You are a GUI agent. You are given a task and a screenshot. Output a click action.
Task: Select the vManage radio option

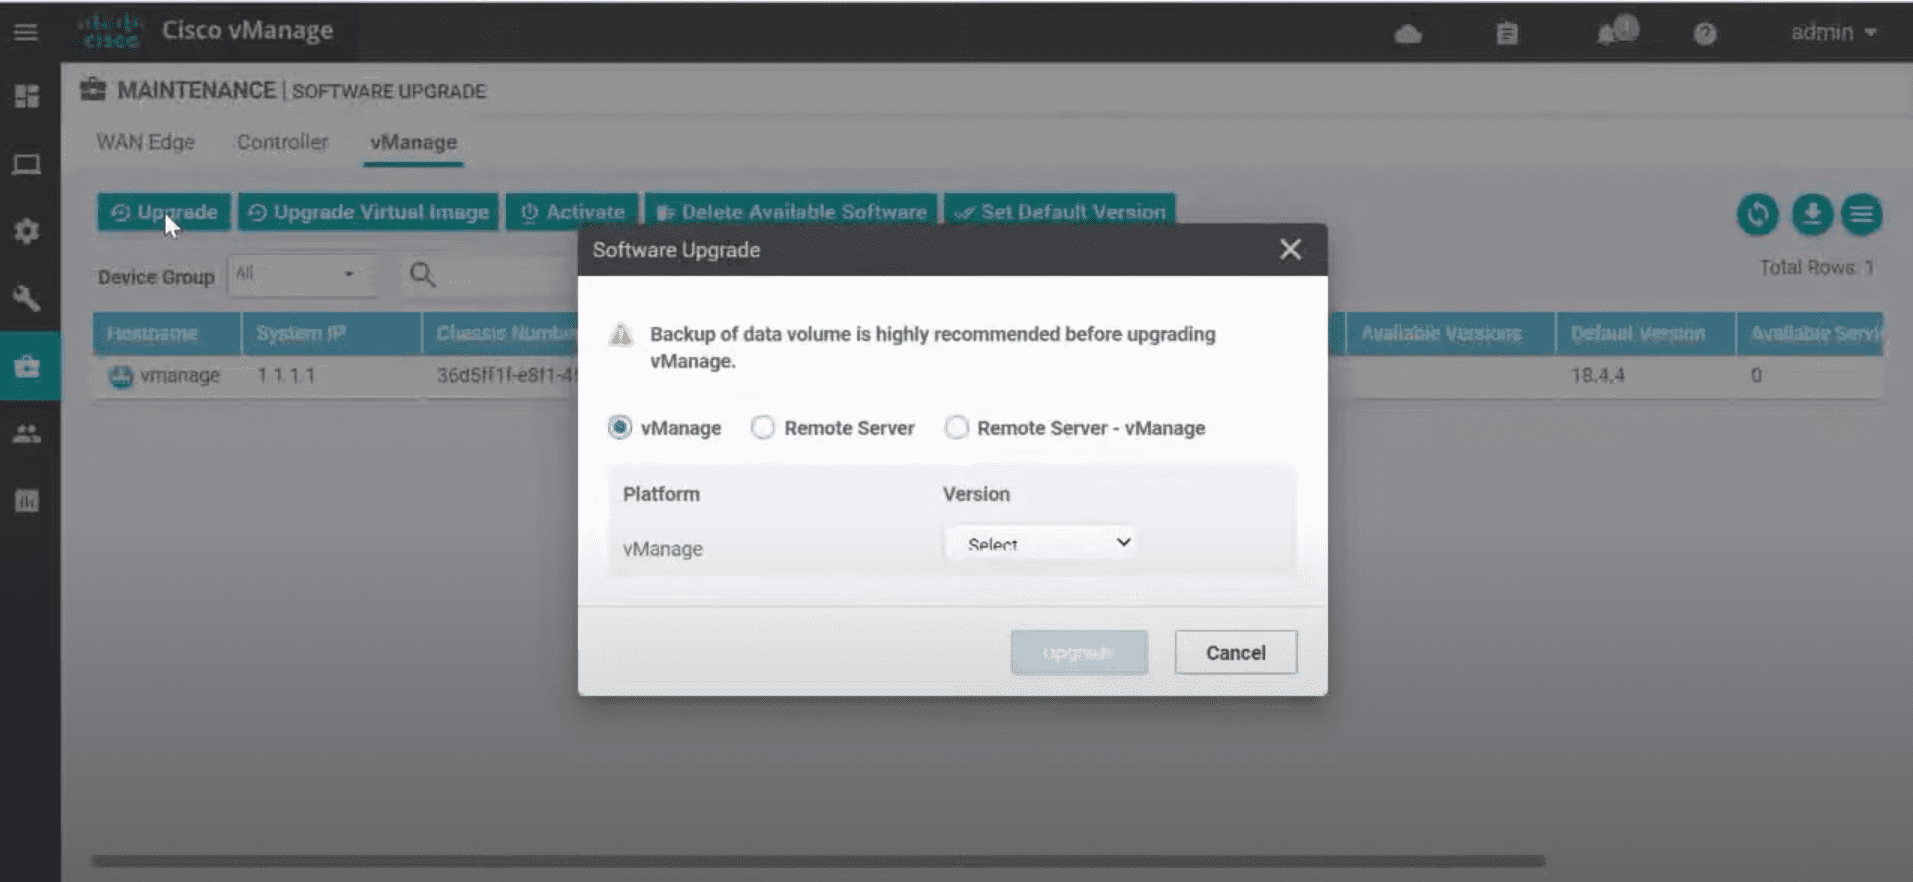[620, 427]
